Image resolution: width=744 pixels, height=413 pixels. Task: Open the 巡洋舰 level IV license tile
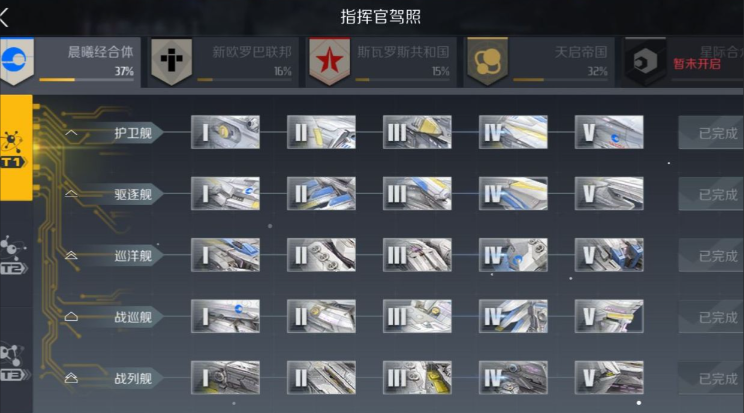pyautogui.click(x=513, y=255)
